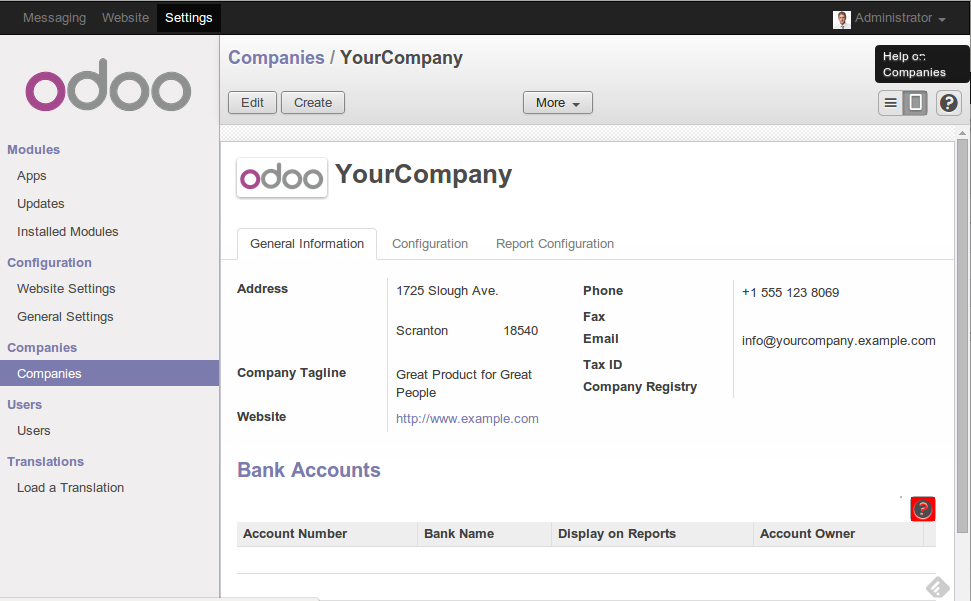Viewport: 971px width, 601px height.
Task: Click the Administrator avatar picture
Action: (x=841, y=19)
